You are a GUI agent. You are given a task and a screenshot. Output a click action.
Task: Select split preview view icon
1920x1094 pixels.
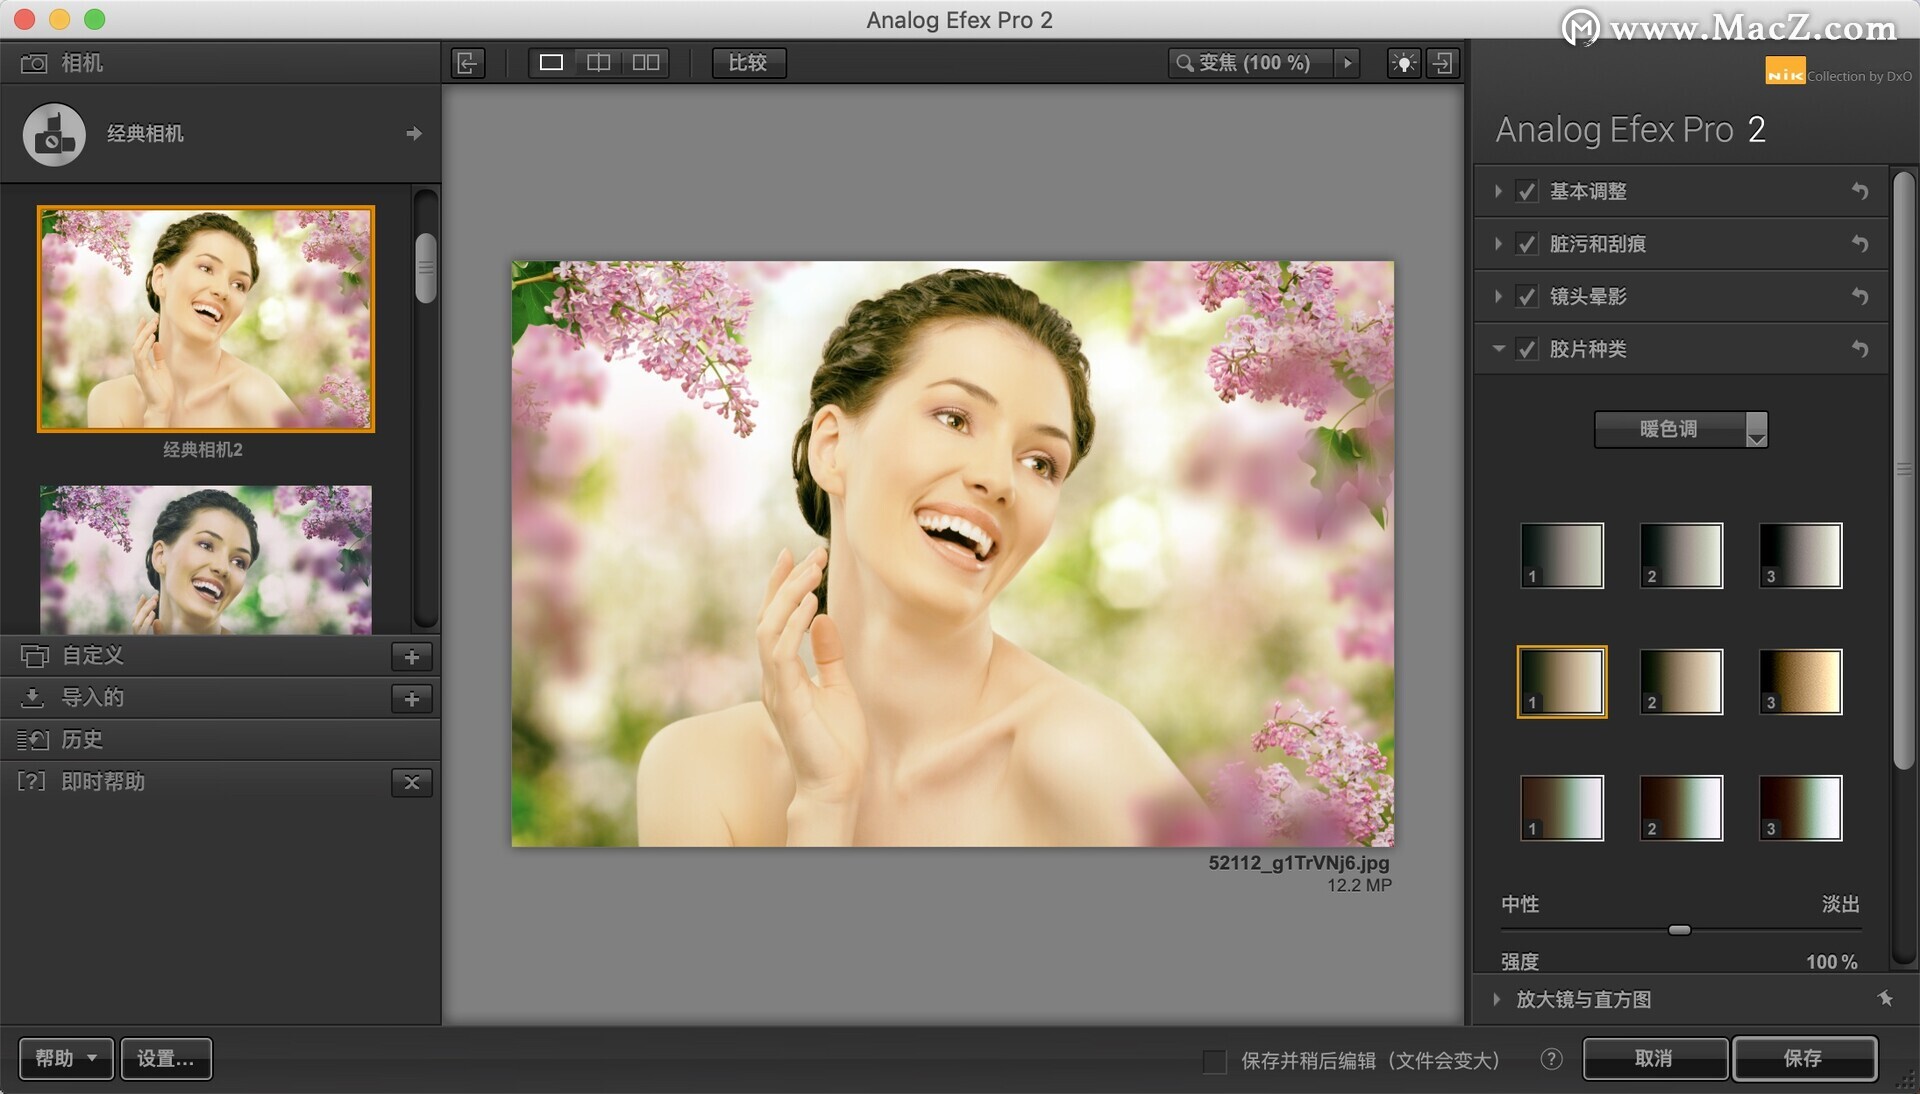598,63
